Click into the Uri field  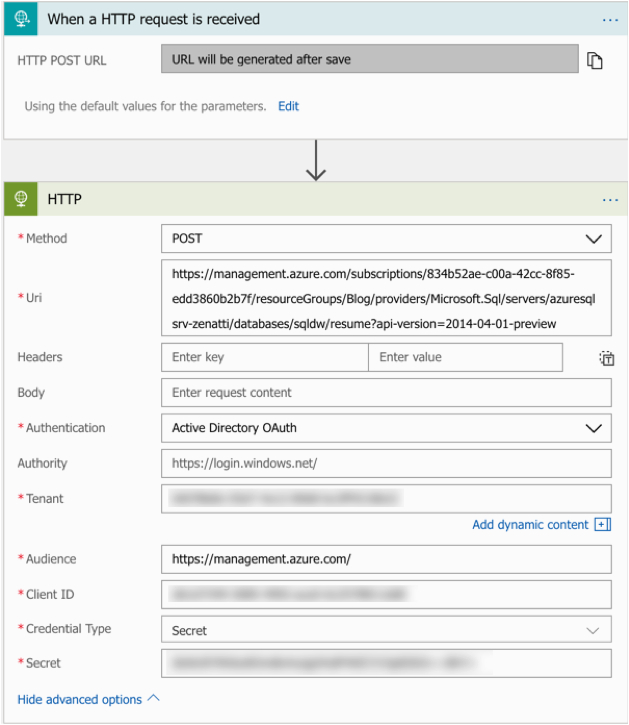coord(385,298)
